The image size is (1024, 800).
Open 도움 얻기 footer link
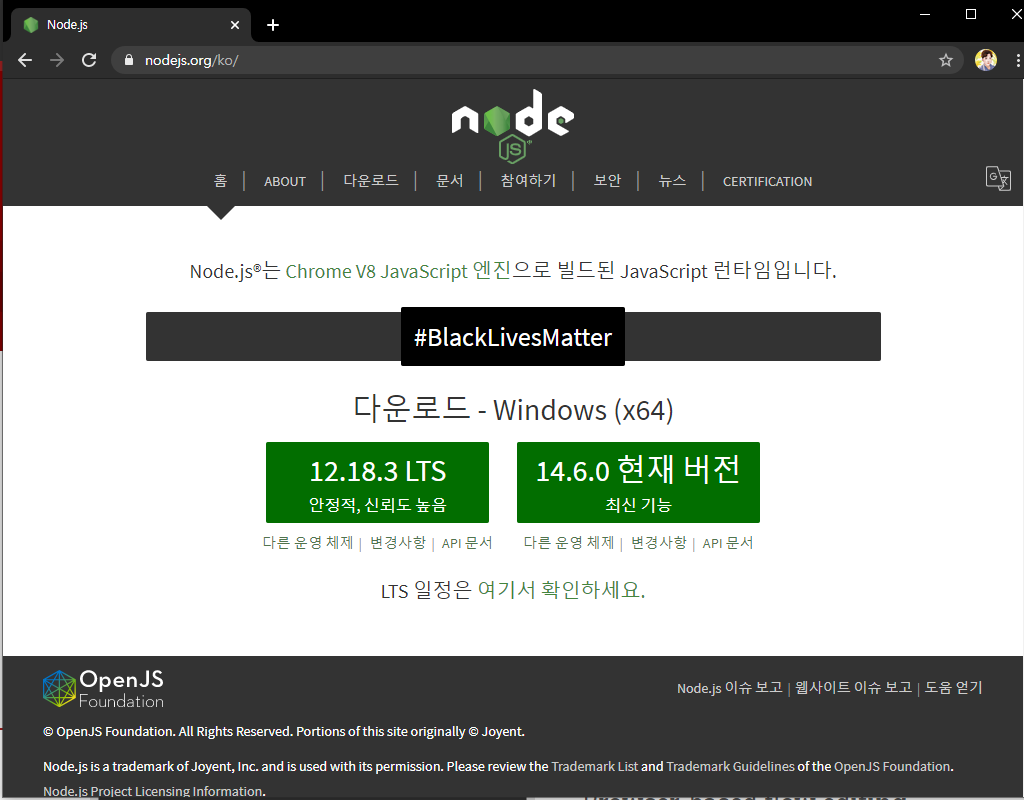pyautogui.click(x=953, y=688)
